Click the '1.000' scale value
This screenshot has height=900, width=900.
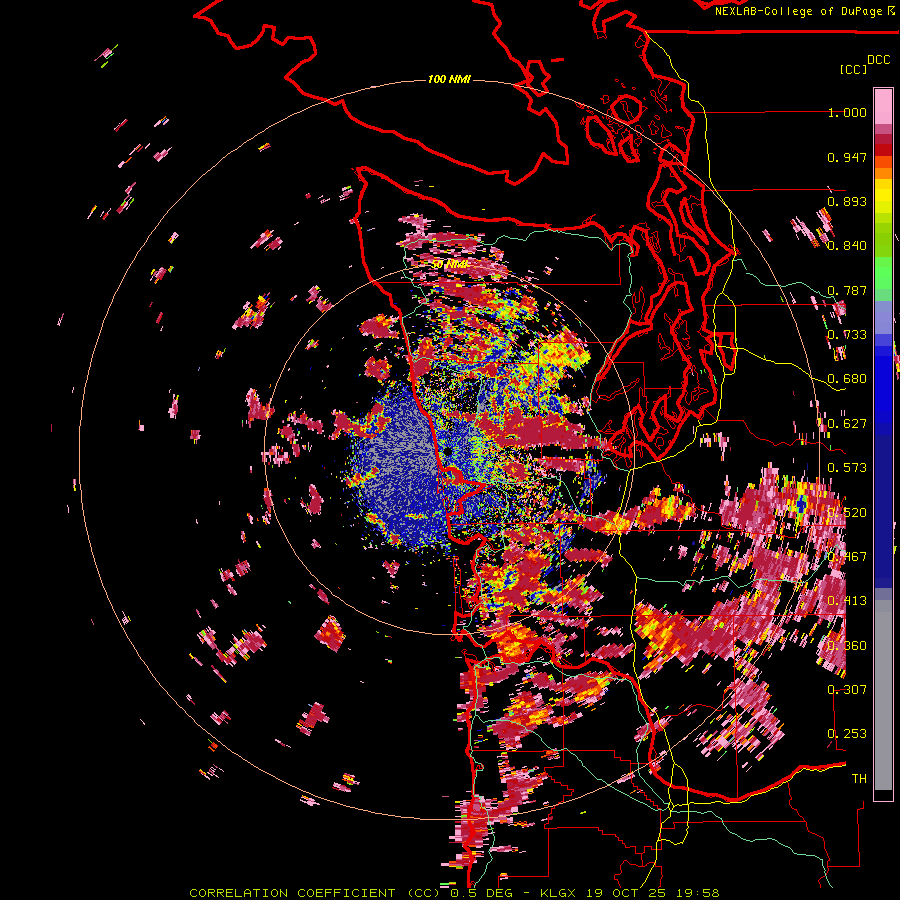click(x=847, y=112)
